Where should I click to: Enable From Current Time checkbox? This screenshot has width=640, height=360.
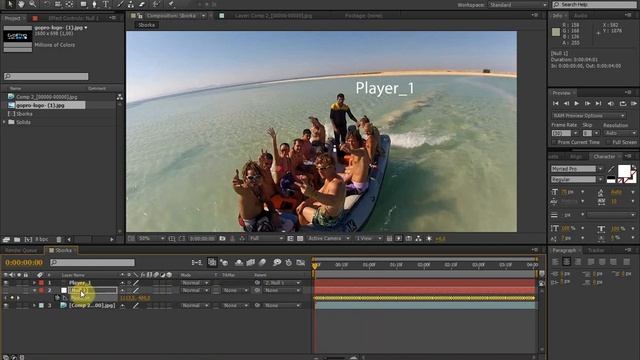click(554, 142)
